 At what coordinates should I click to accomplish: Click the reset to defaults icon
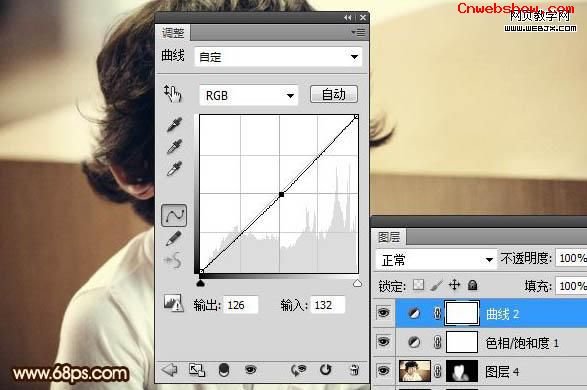pos(325,370)
